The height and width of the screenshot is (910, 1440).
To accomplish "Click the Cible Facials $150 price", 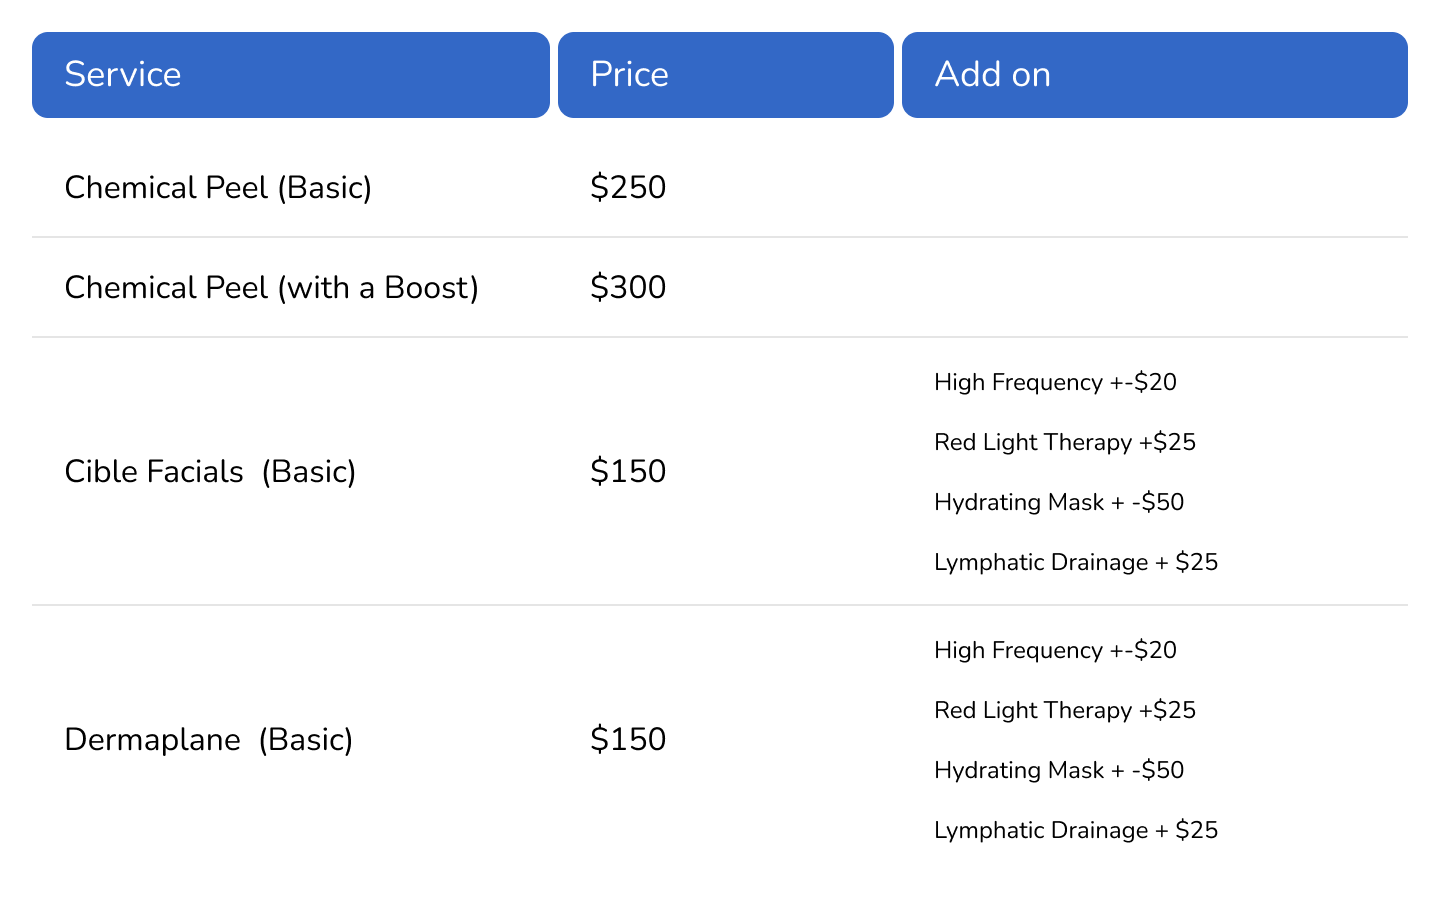I will (628, 471).
